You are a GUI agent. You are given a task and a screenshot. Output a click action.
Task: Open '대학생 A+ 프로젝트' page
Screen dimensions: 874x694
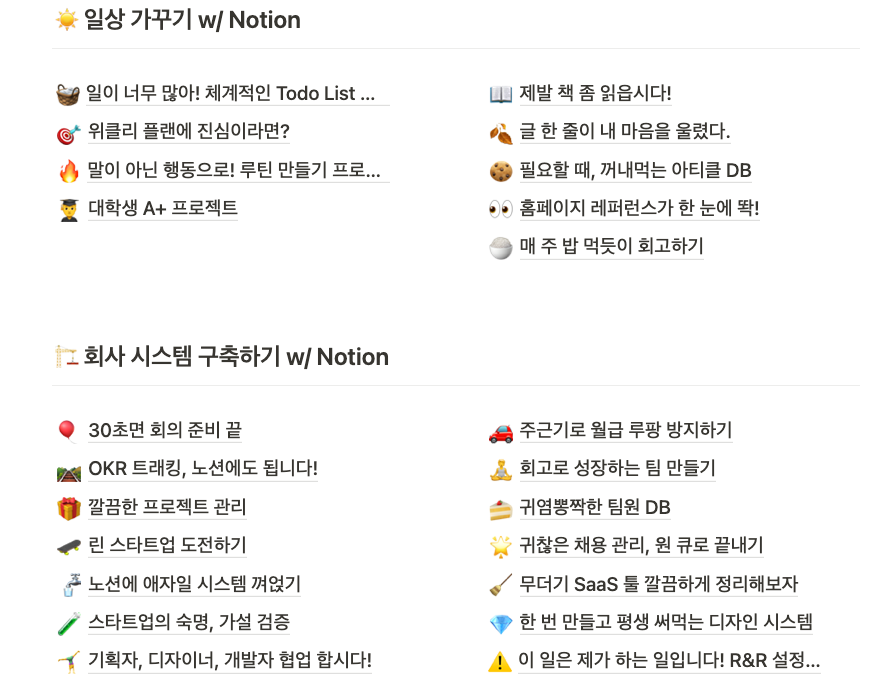[163, 208]
